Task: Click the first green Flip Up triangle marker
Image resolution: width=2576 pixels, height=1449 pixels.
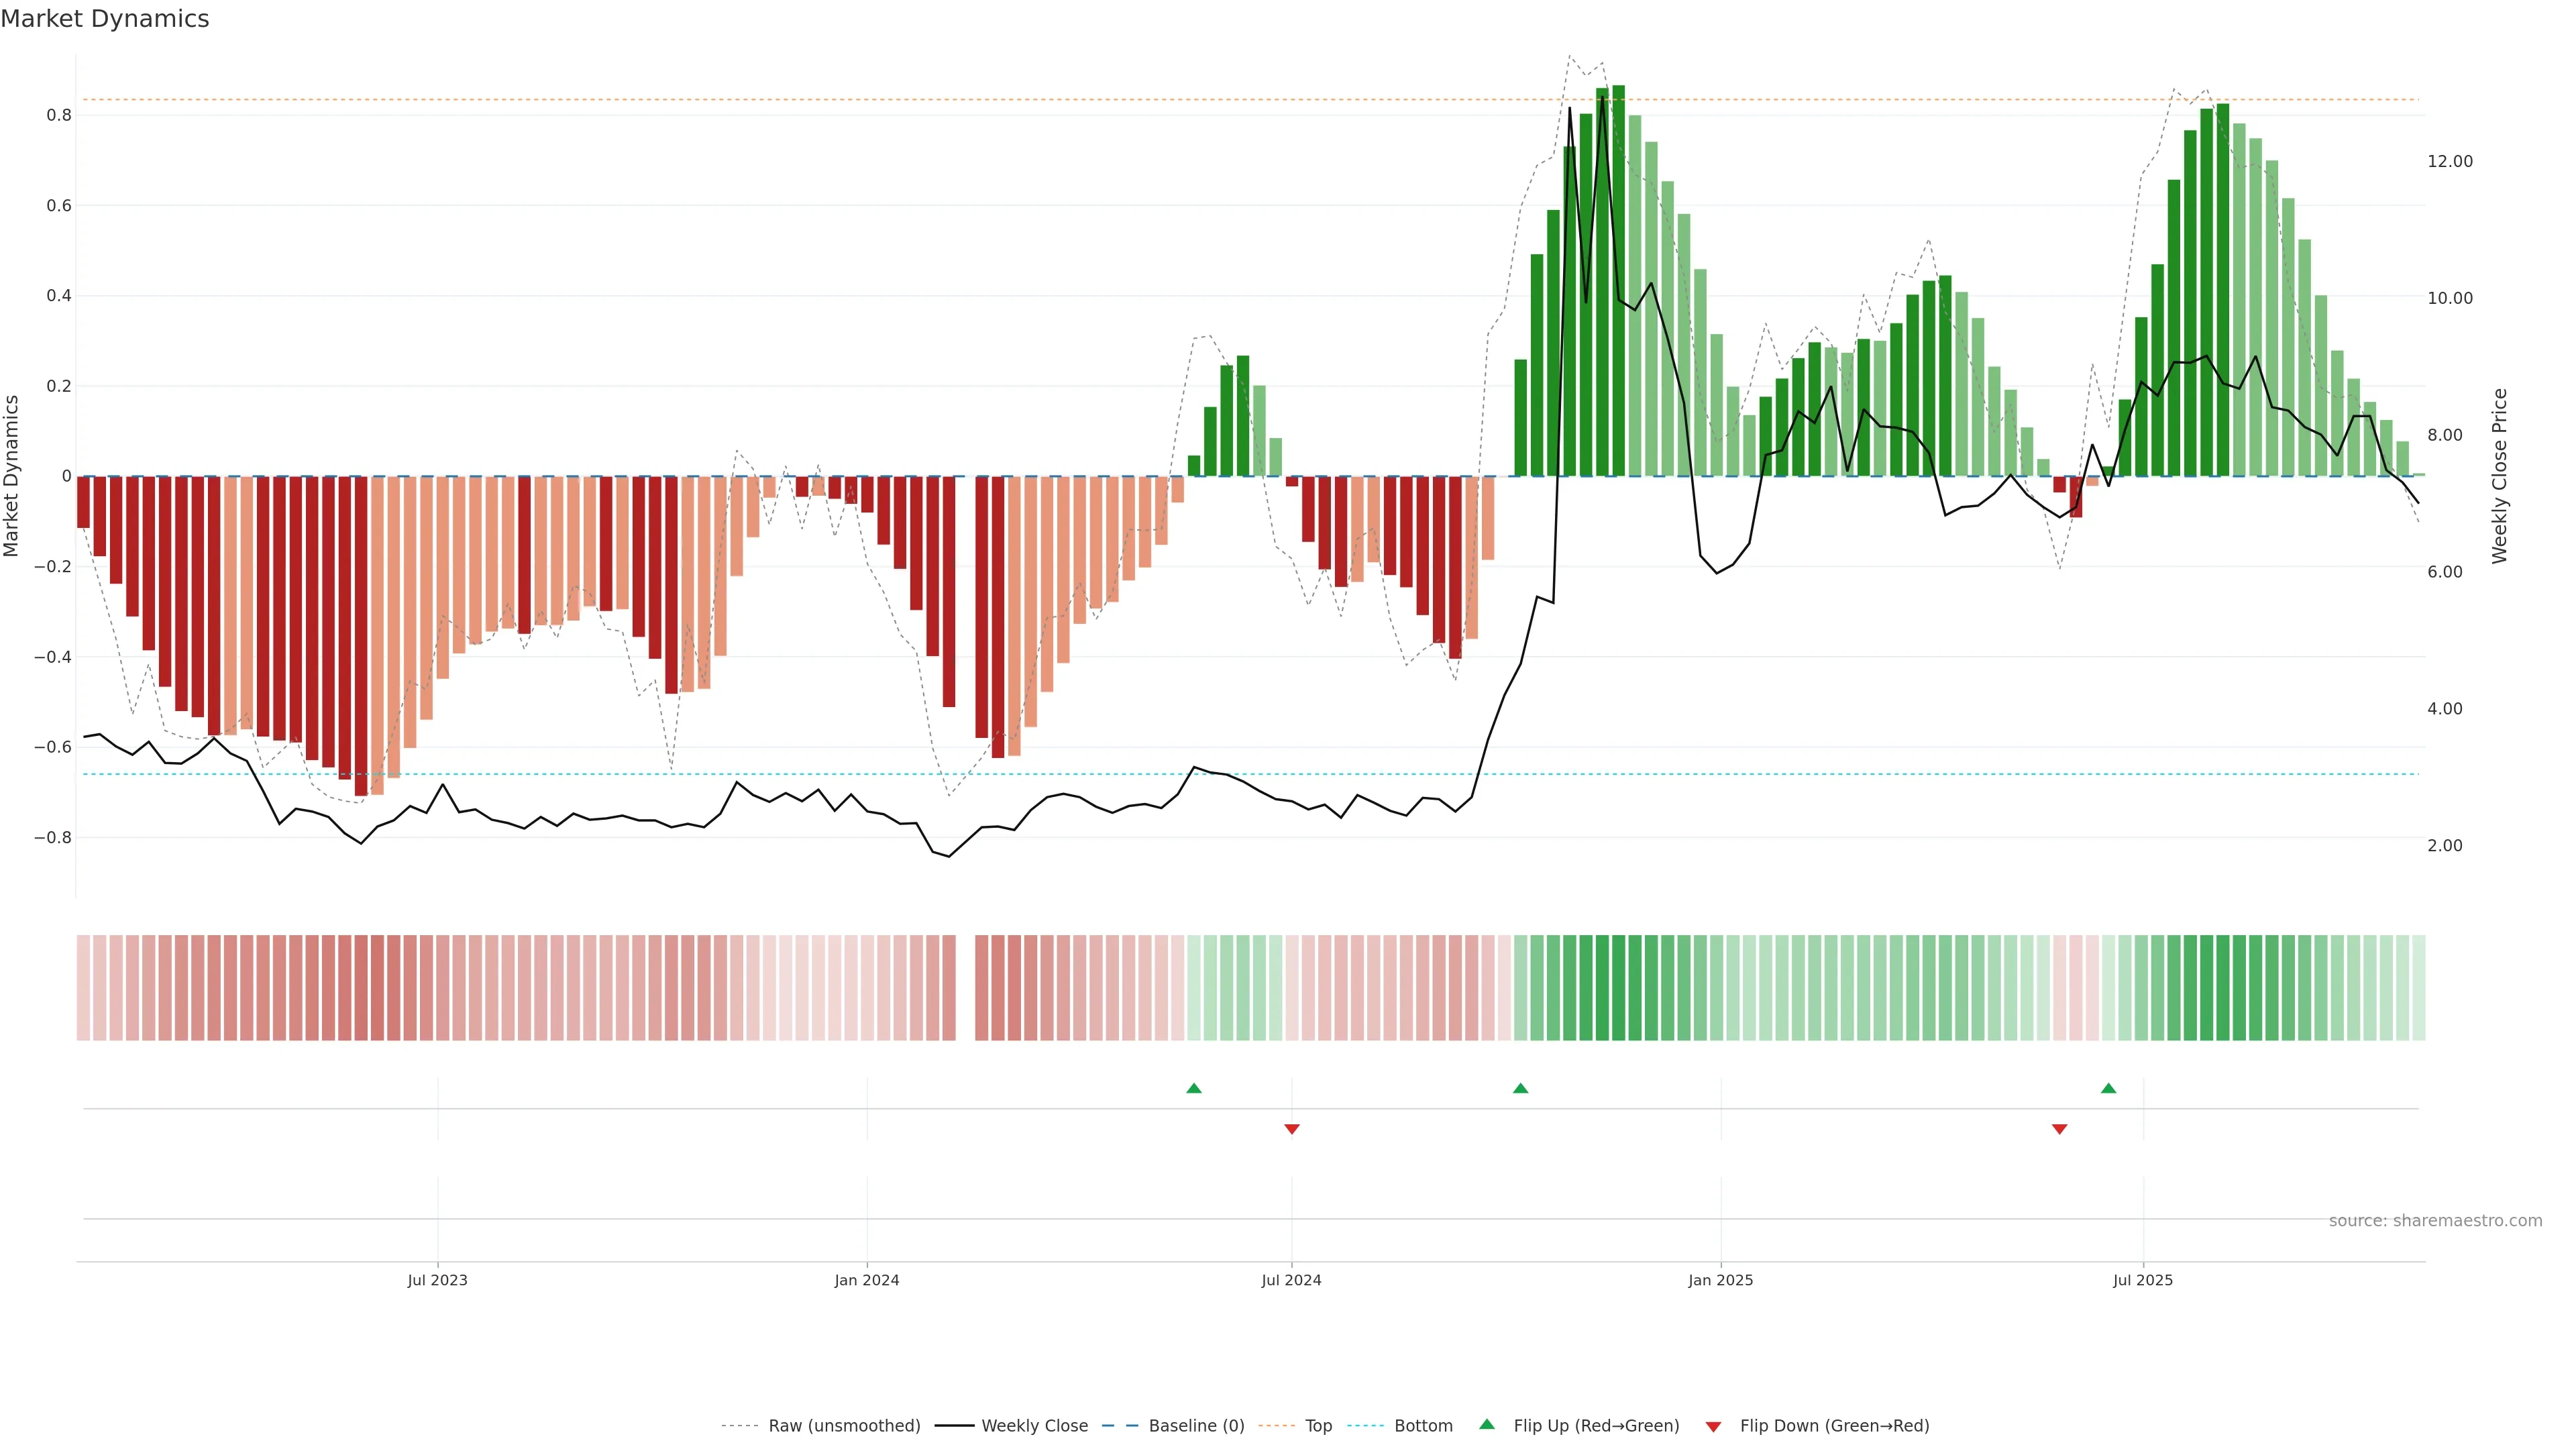Action: (x=1193, y=1088)
